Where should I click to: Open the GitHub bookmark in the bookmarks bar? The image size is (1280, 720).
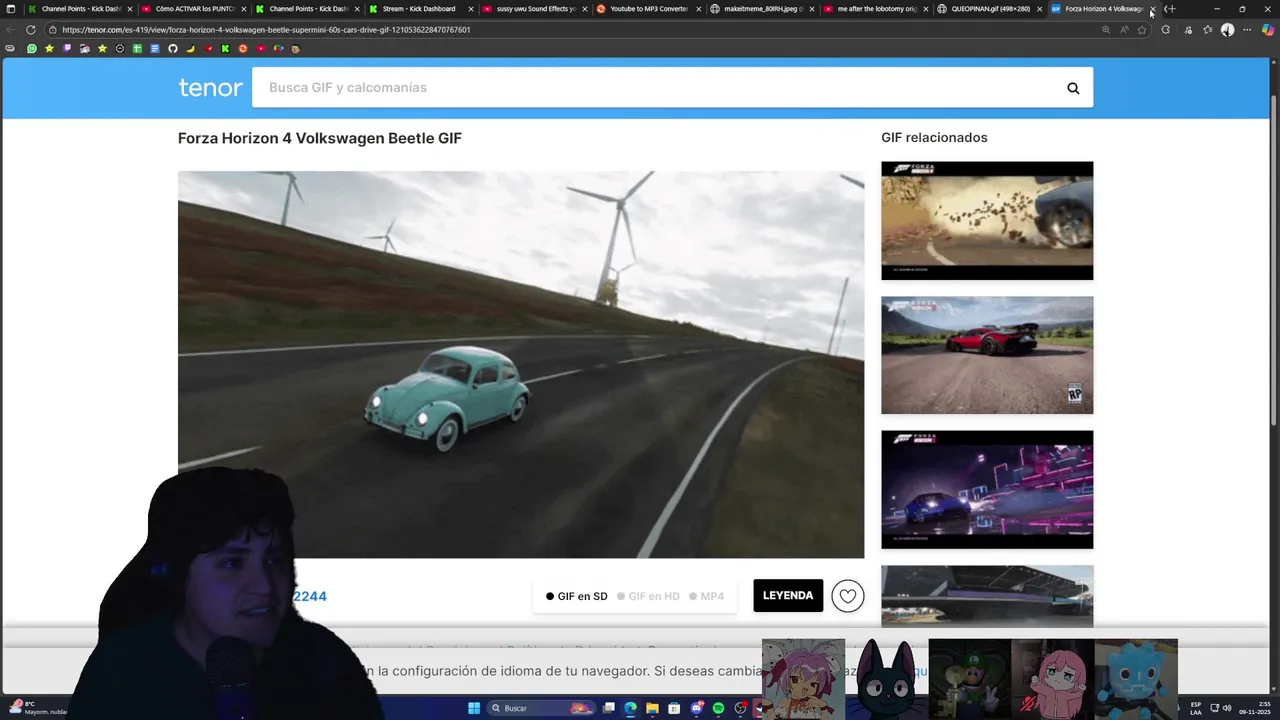[x=172, y=49]
